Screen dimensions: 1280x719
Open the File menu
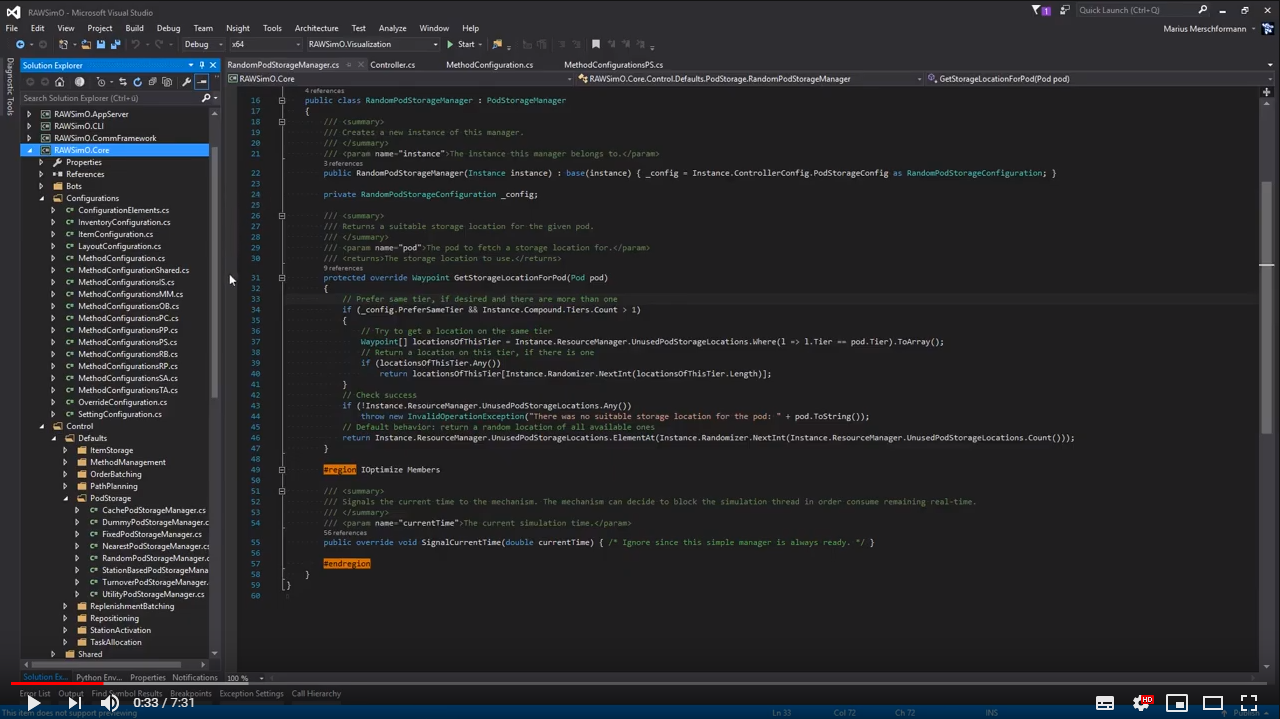[12, 28]
